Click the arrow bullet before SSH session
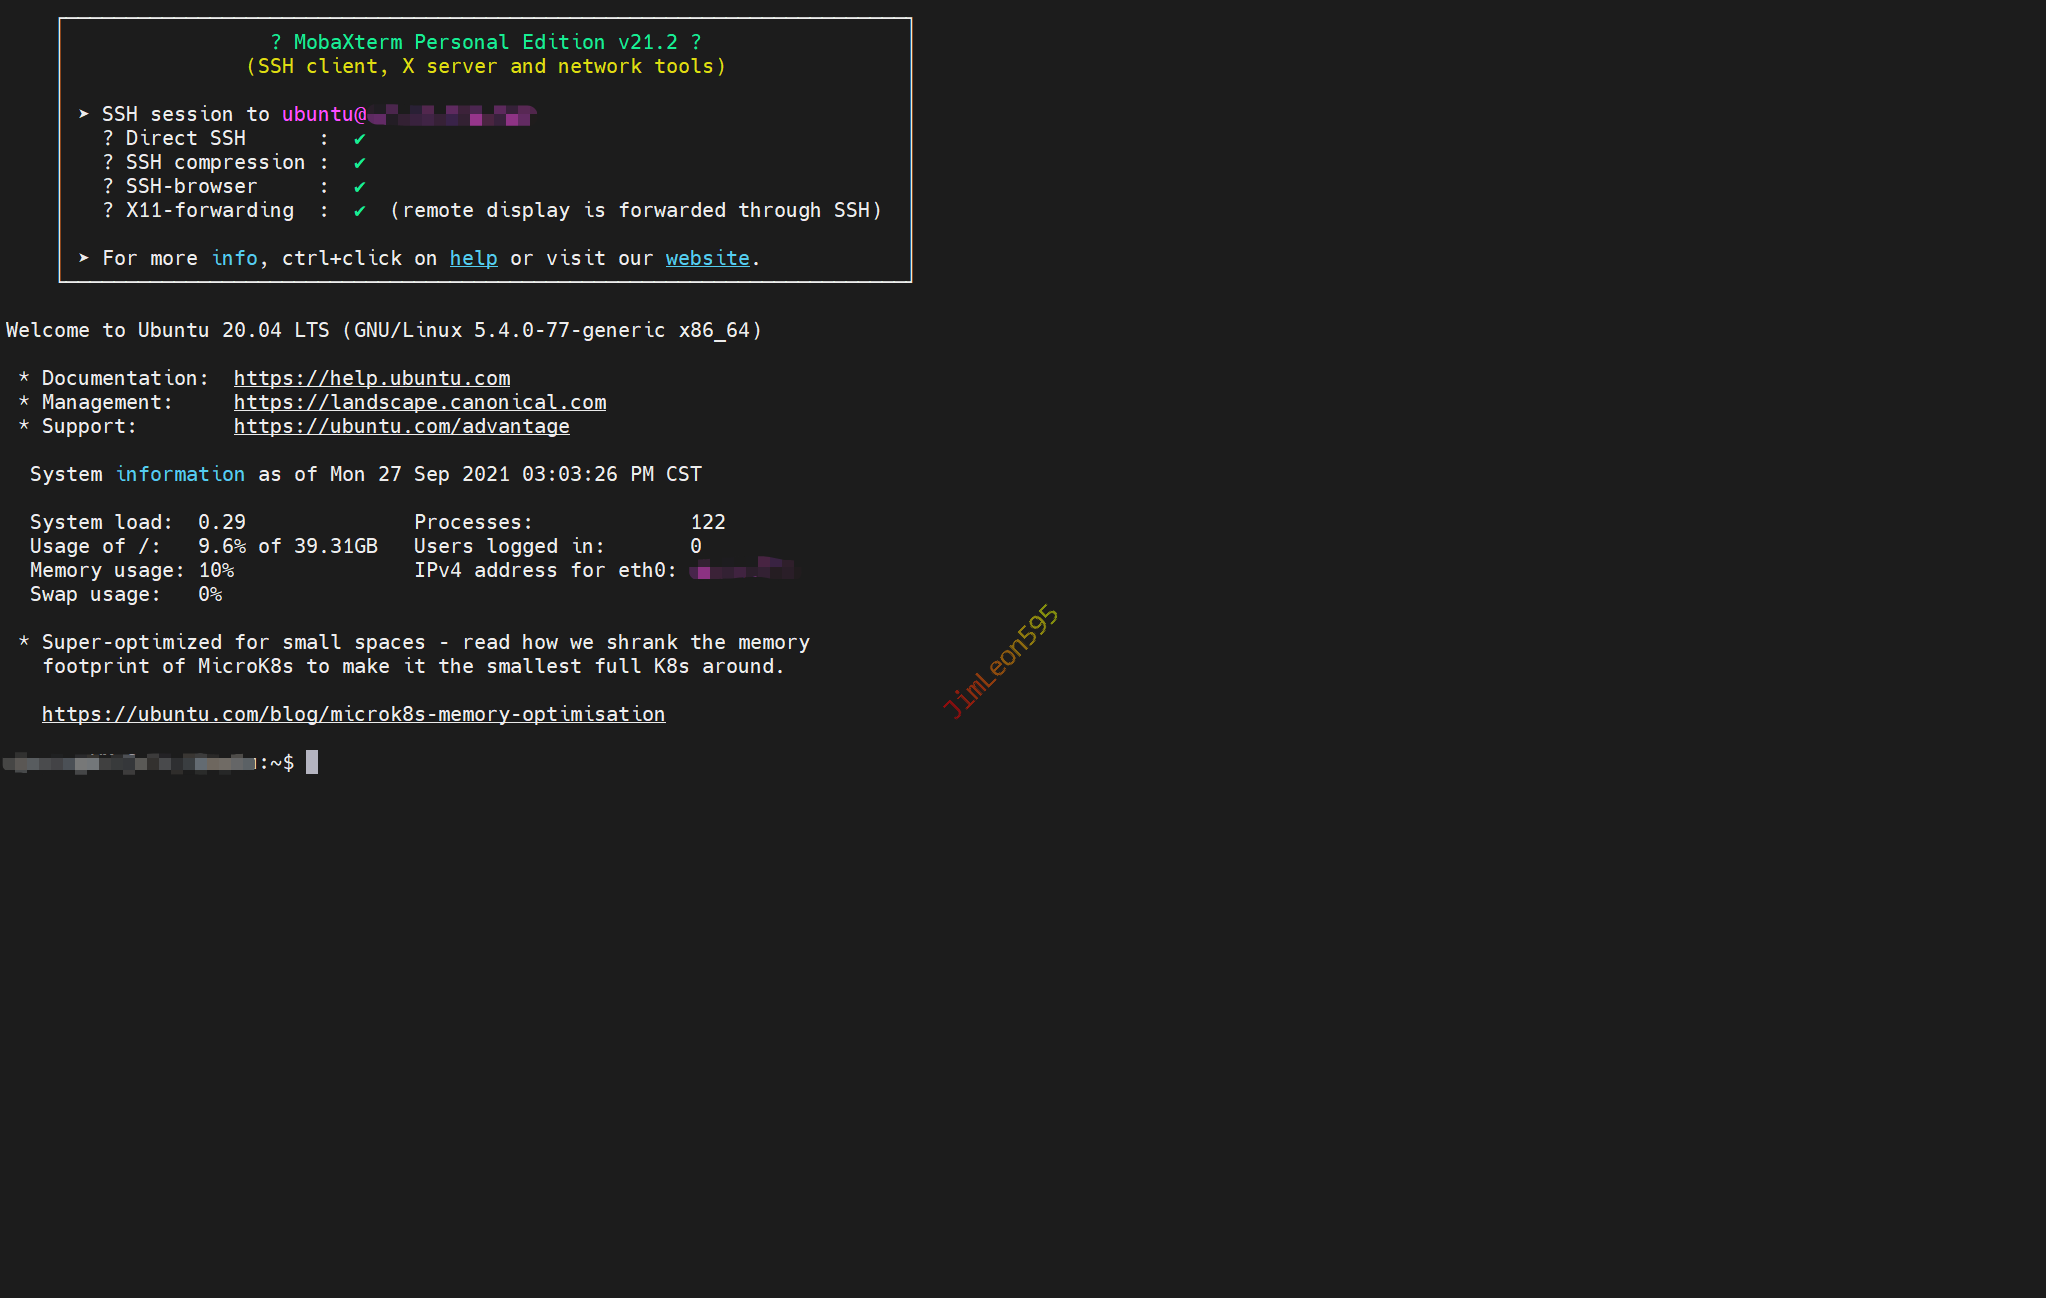The height and width of the screenshot is (1298, 2046). [x=84, y=114]
